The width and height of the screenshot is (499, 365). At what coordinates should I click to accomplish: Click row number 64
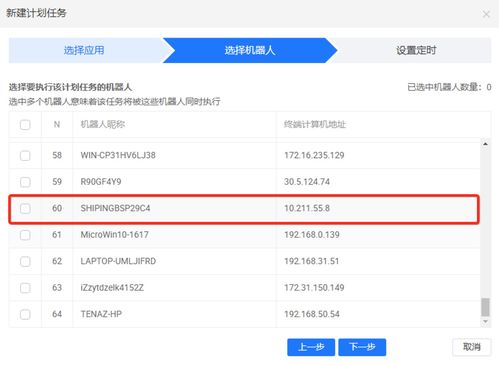click(x=57, y=314)
